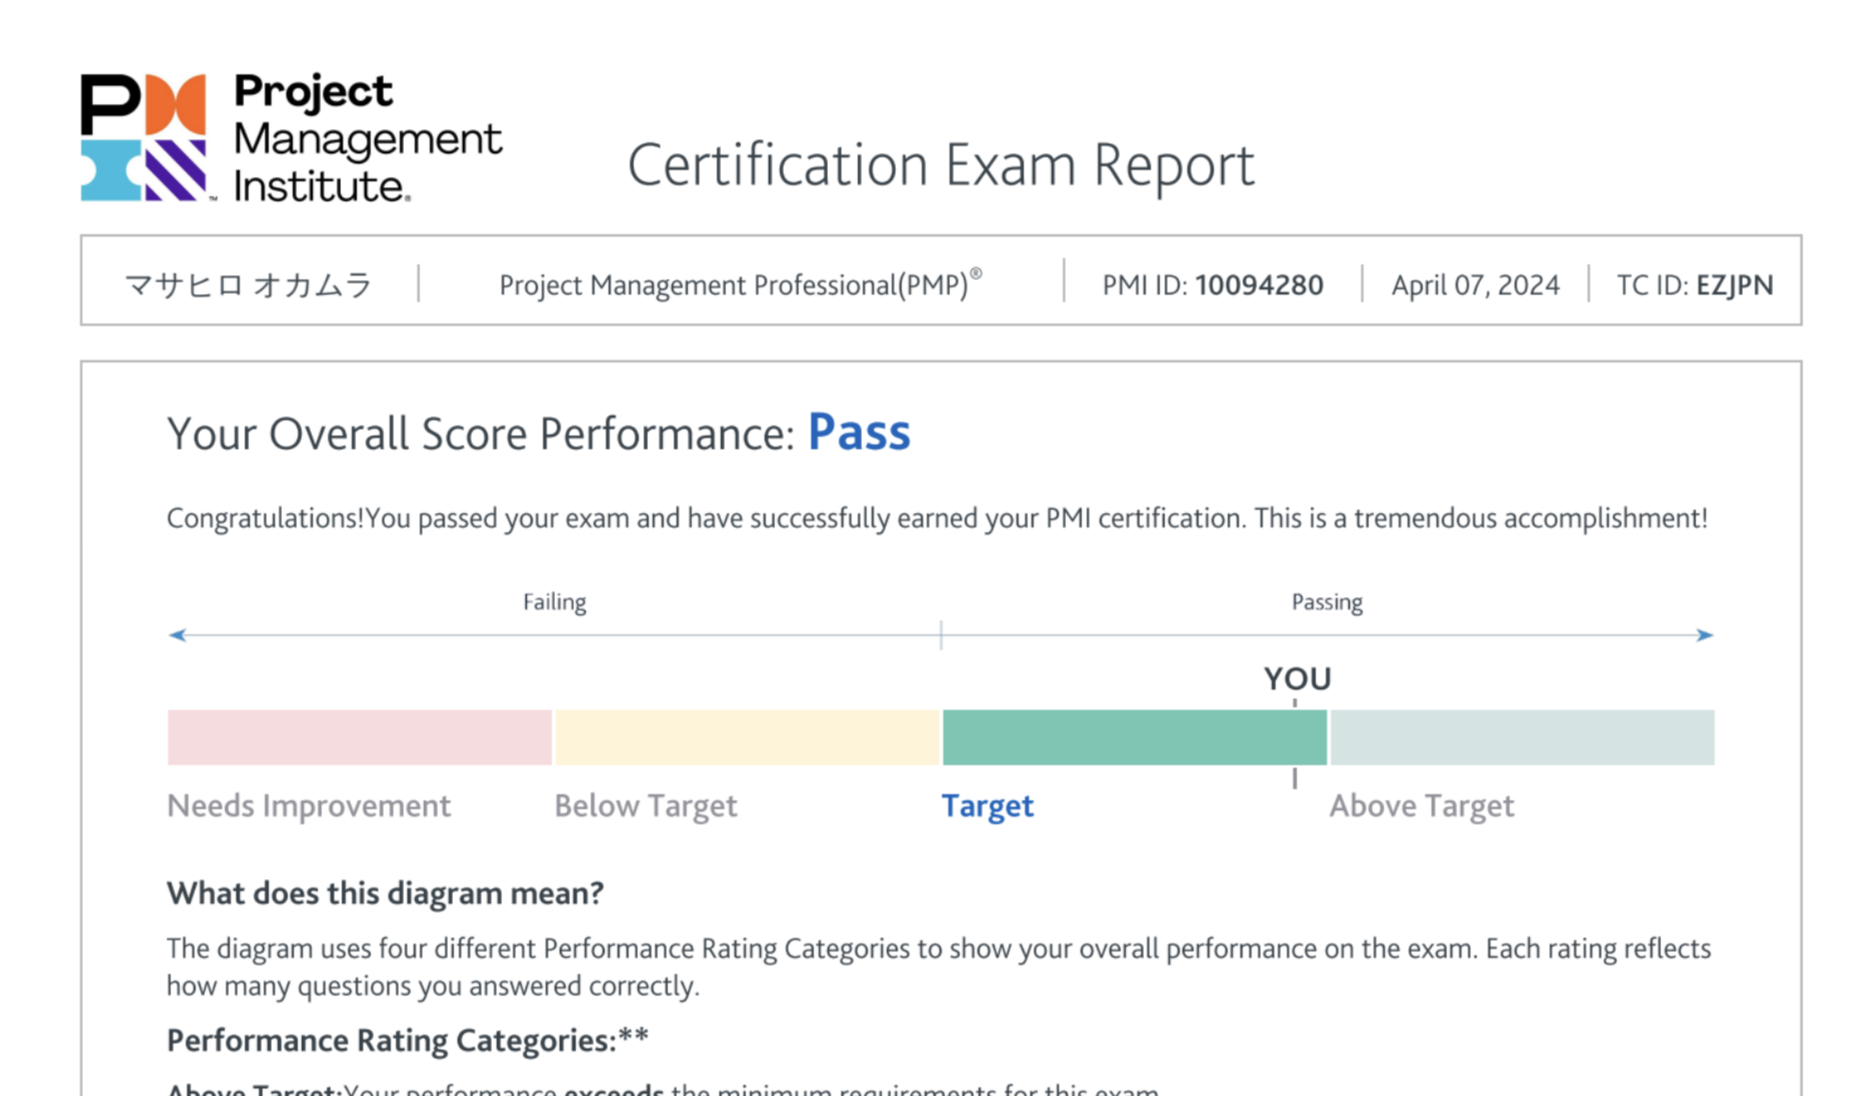Click the blue Target label
1876x1096 pixels.
[987, 806]
